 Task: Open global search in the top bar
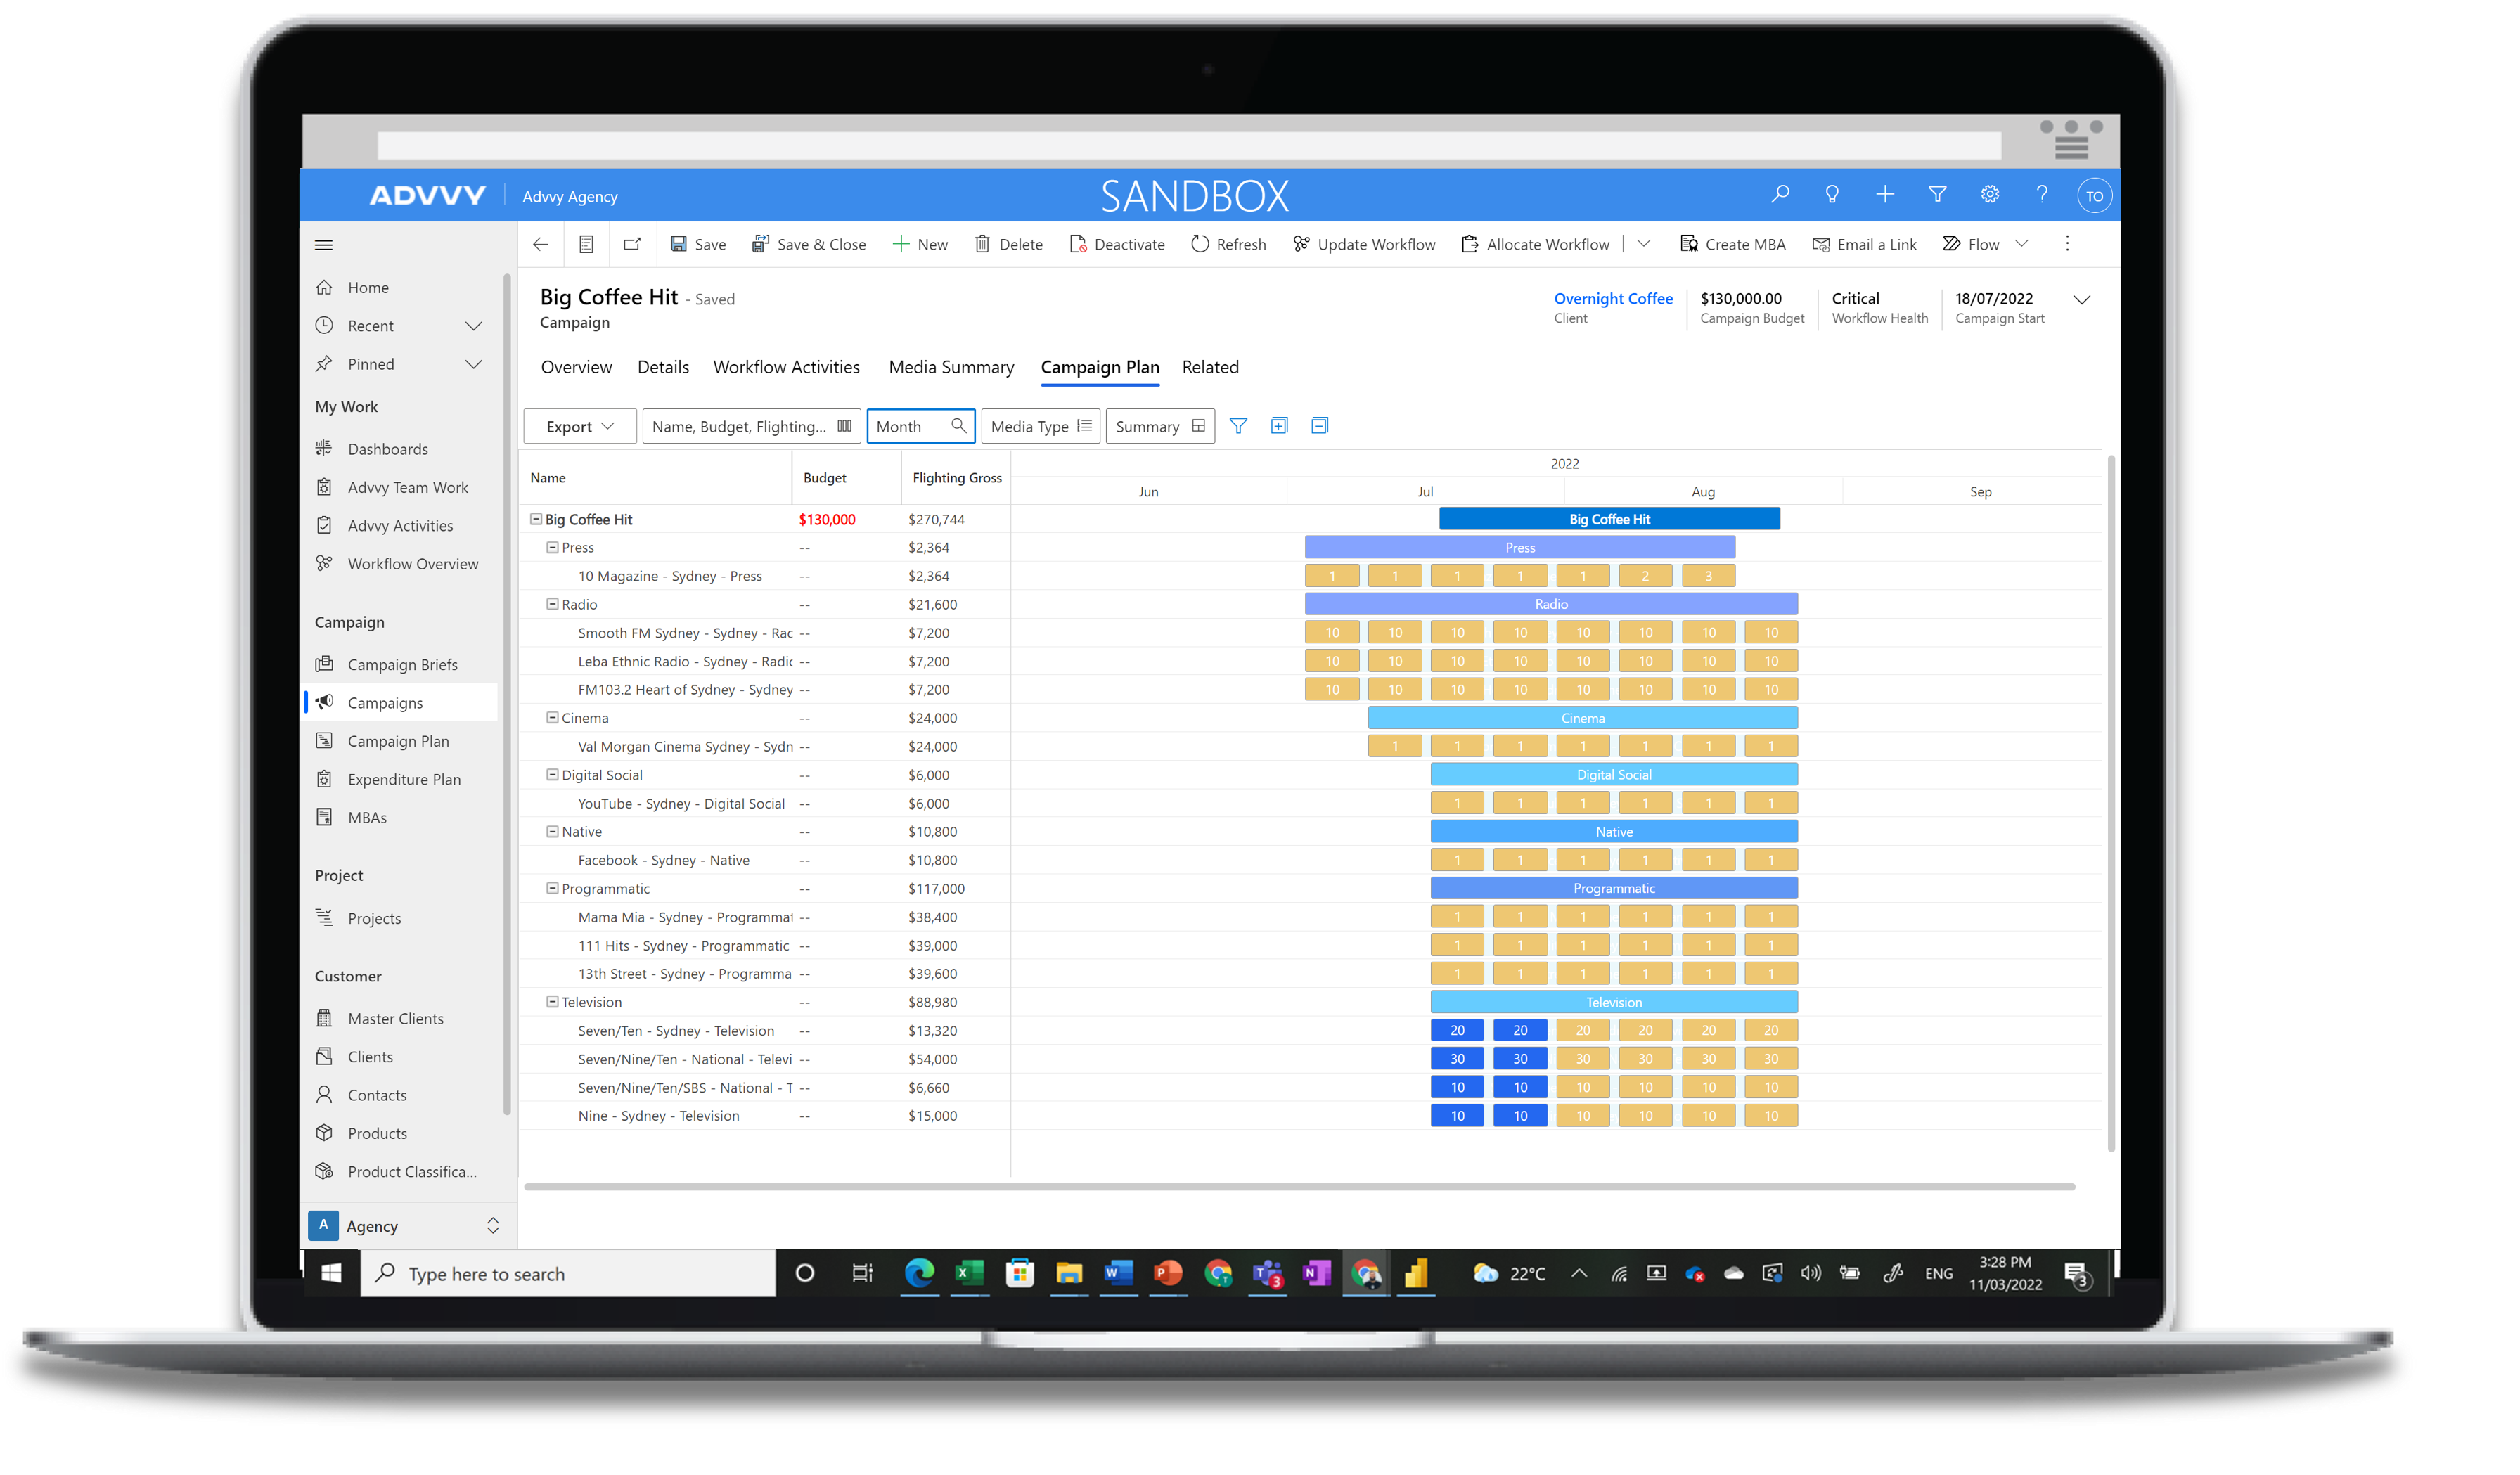(x=1780, y=194)
